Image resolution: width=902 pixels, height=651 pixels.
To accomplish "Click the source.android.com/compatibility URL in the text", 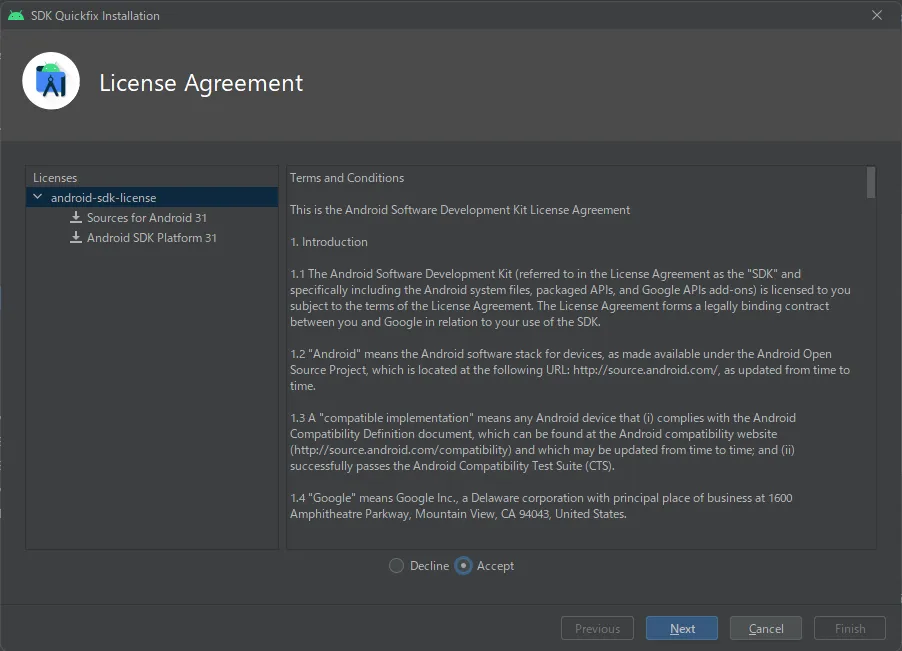I will (398, 450).
